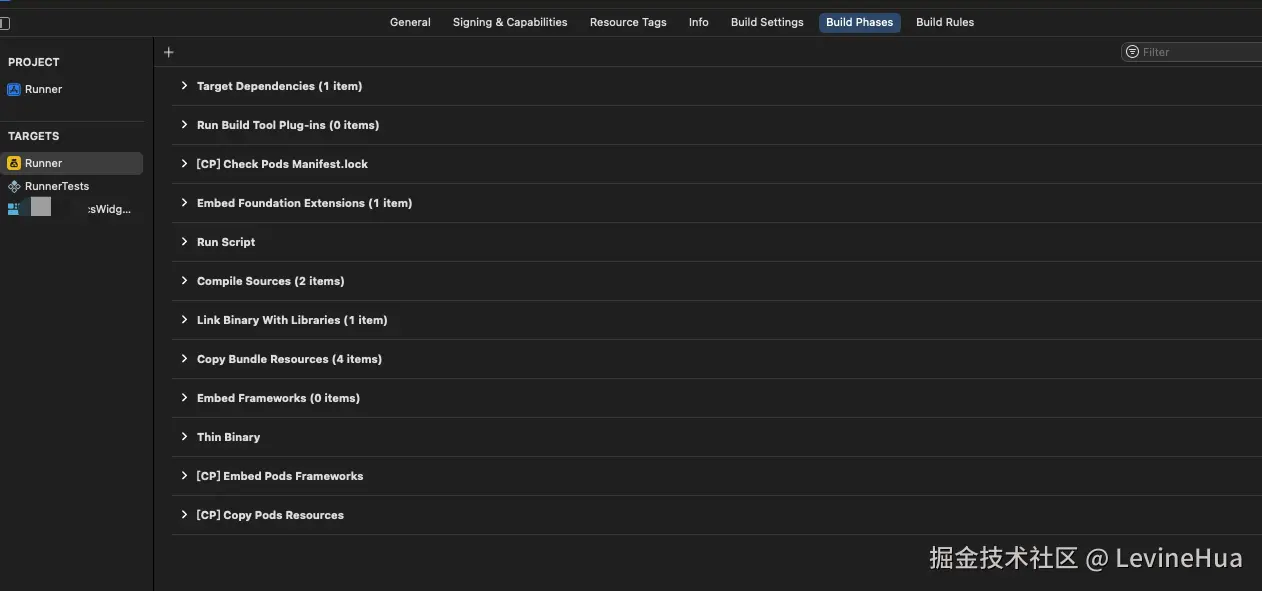Expand Embed Foundation Extensions chevron

click(x=184, y=203)
